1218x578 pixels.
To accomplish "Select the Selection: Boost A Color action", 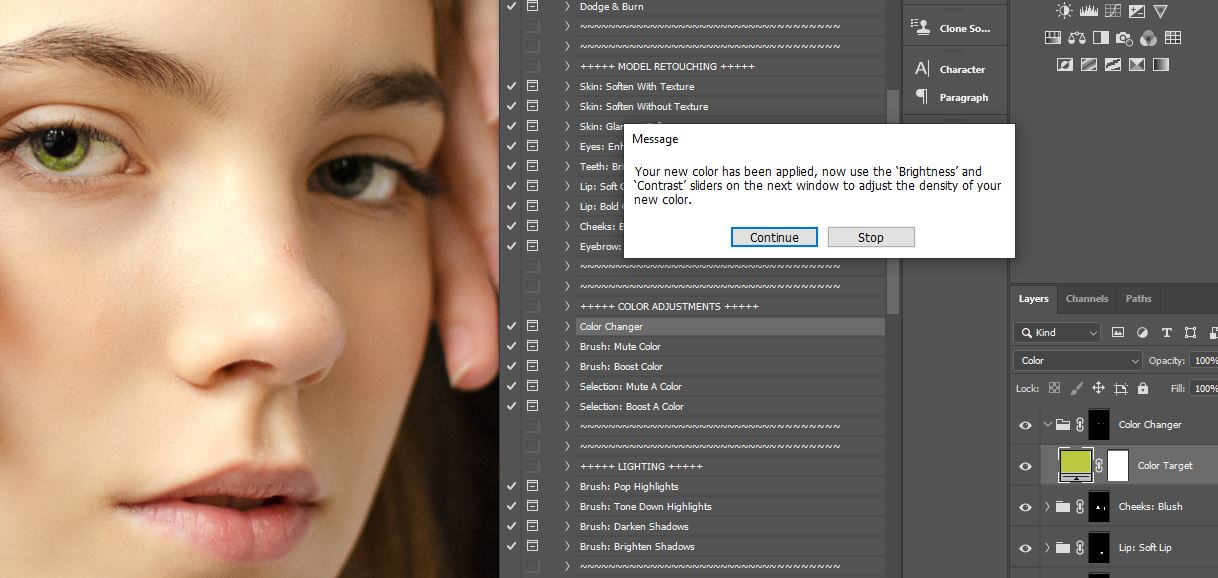I will [x=631, y=407].
